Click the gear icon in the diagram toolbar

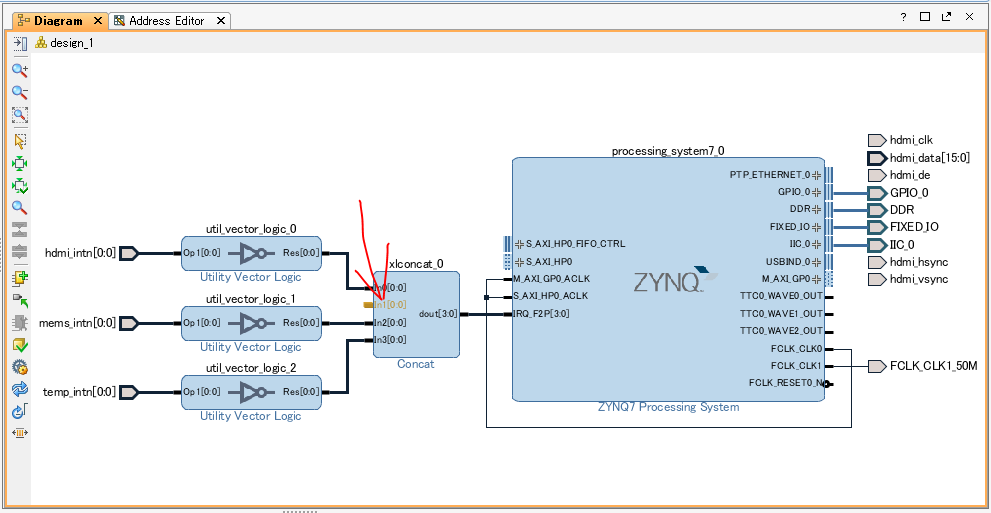19,367
